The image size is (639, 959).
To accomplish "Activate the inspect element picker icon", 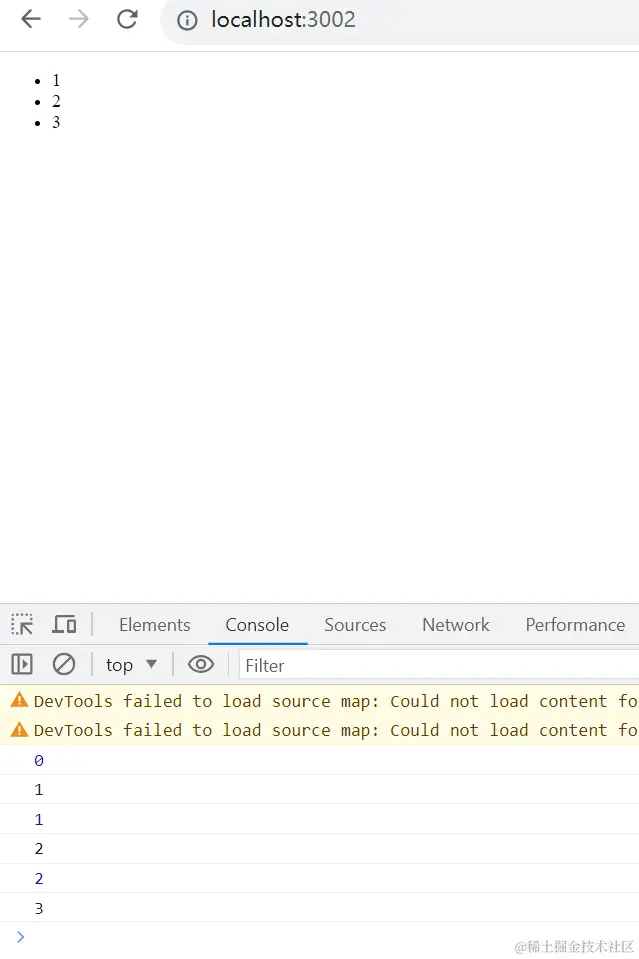I will [x=23, y=624].
